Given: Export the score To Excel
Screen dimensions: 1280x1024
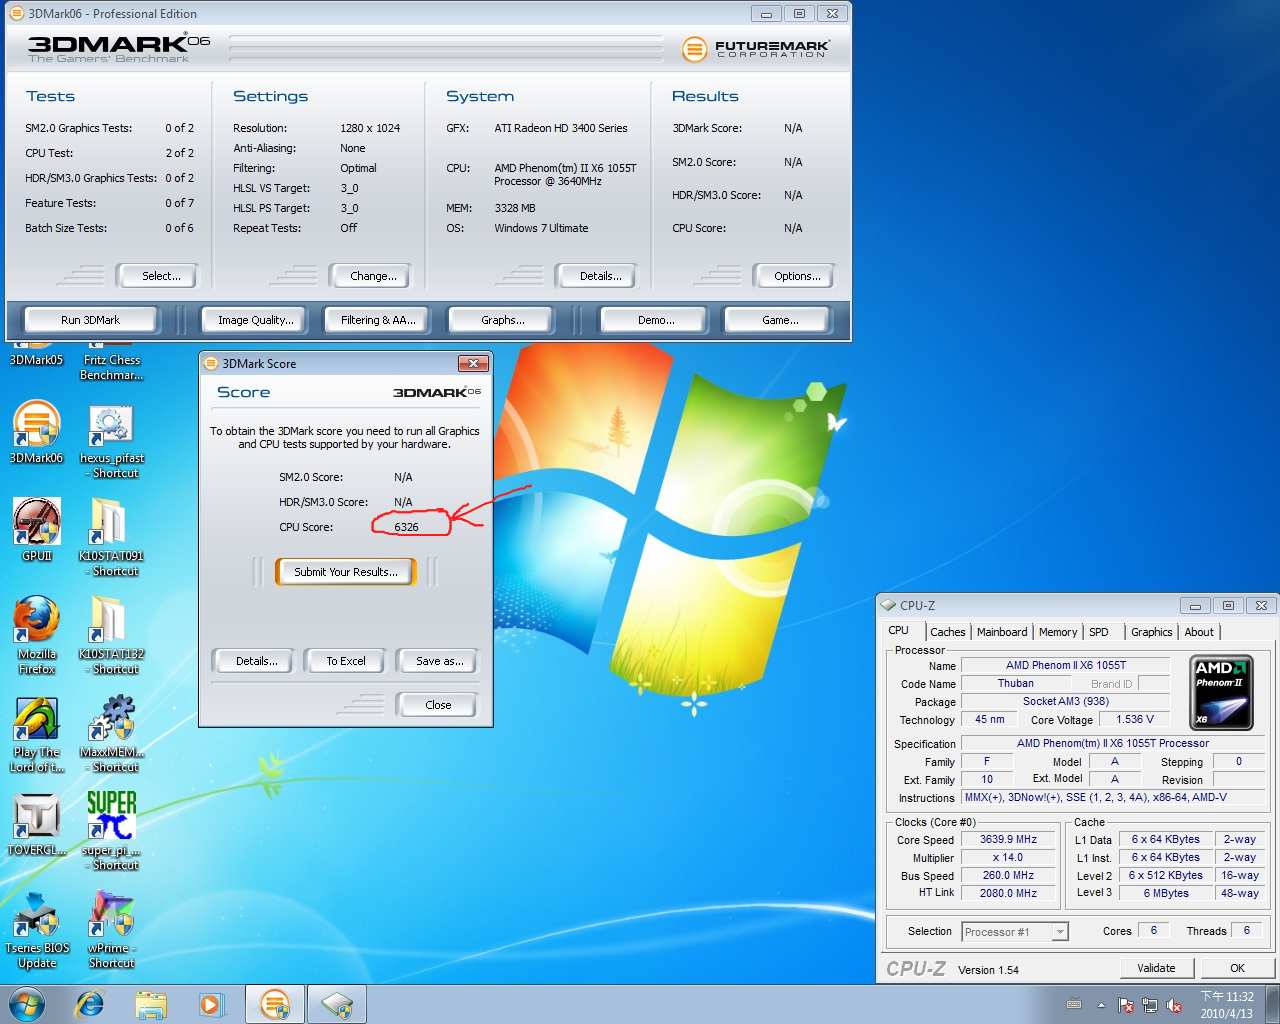Looking at the screenshot, I should 346,661.
